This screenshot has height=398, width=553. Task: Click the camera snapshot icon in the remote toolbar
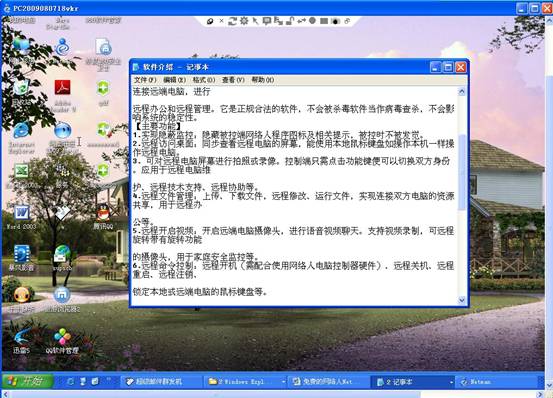tap(335, 22)
